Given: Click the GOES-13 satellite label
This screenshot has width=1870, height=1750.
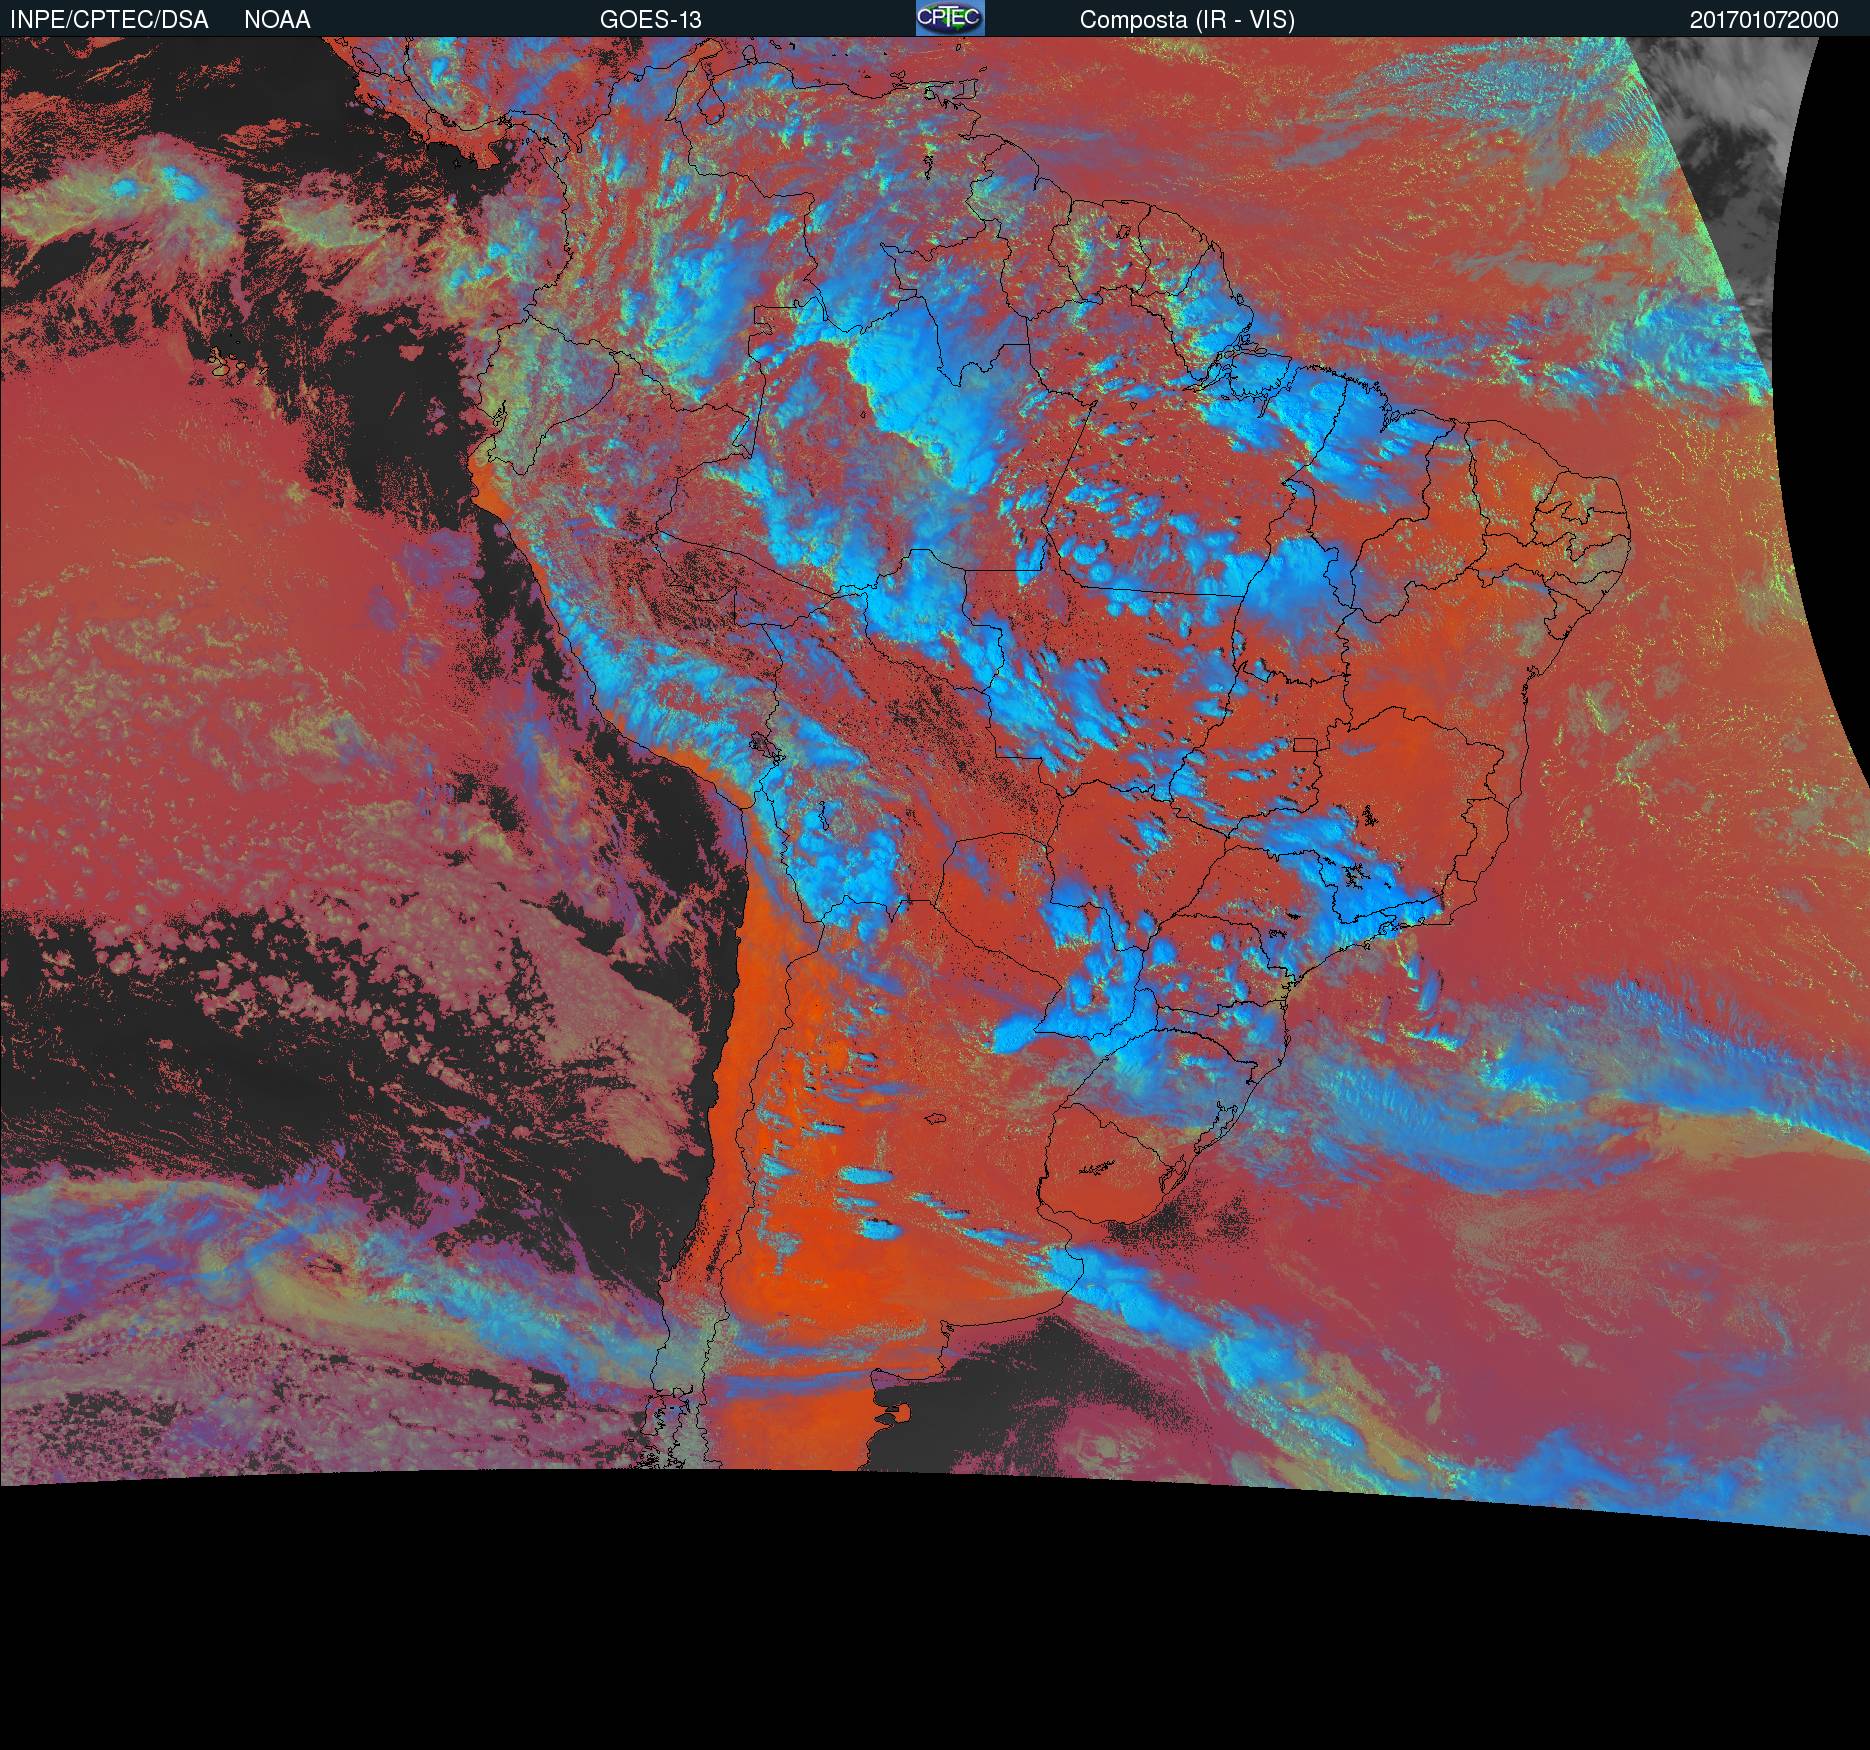Looking at the screenshot, I should pos(650,20).
